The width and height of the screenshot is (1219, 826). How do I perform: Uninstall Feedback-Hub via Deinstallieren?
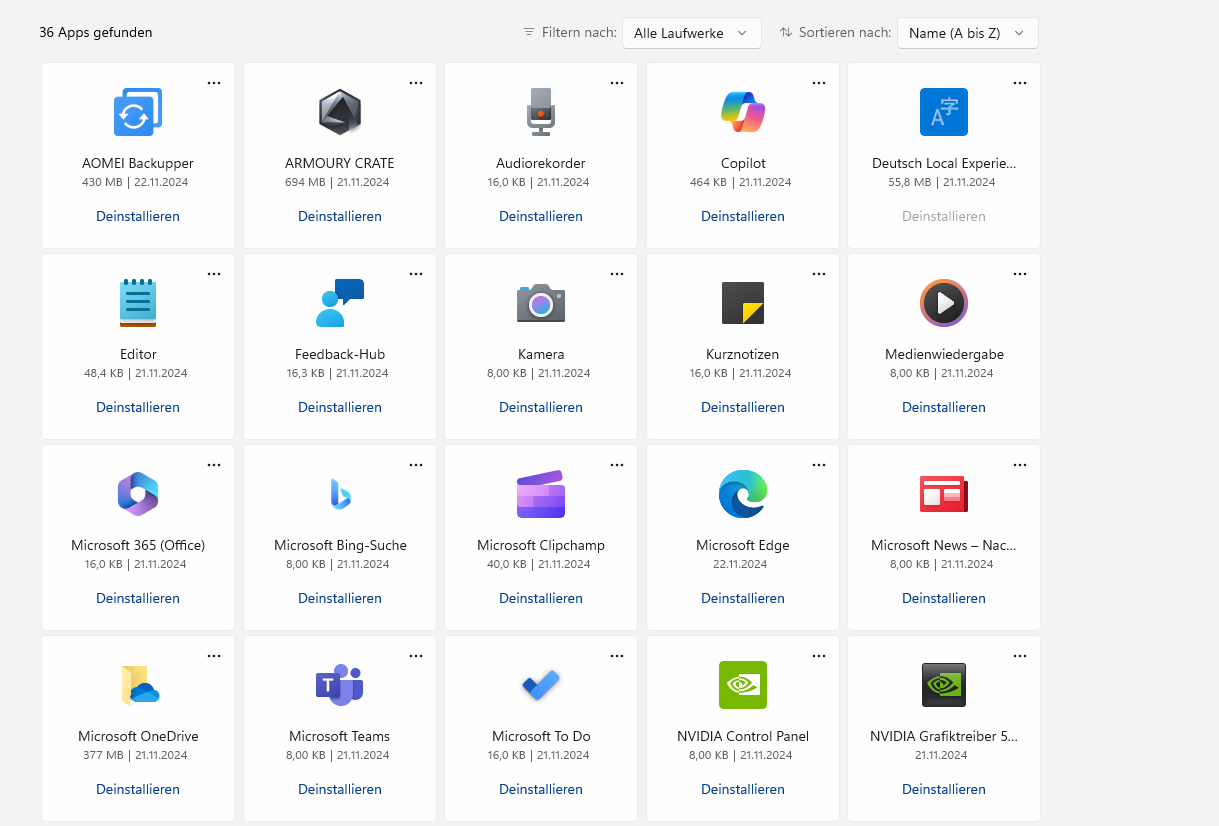pos(340,407)
